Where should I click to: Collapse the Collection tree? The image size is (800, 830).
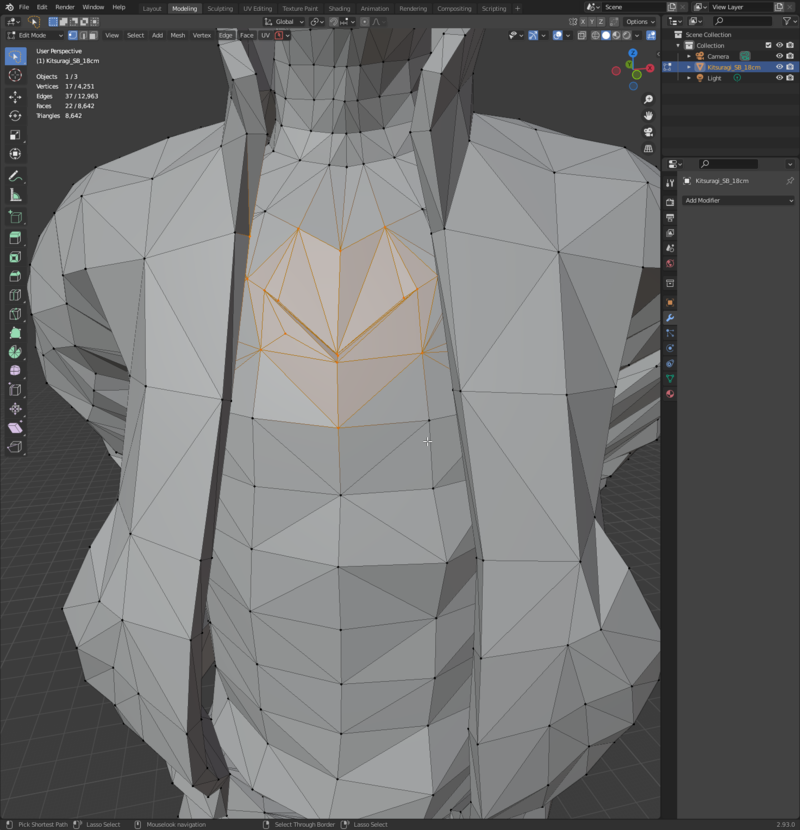click(678, 46)
